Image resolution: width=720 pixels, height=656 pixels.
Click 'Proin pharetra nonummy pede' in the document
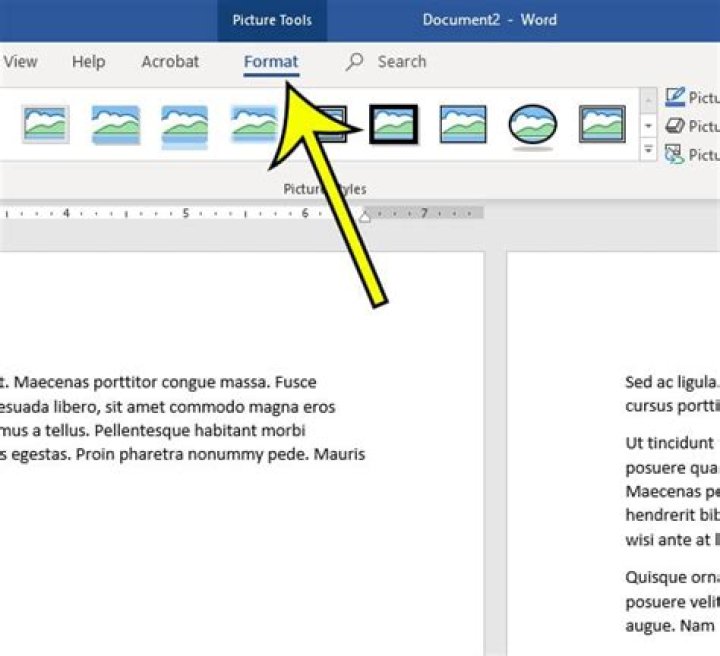191,454
